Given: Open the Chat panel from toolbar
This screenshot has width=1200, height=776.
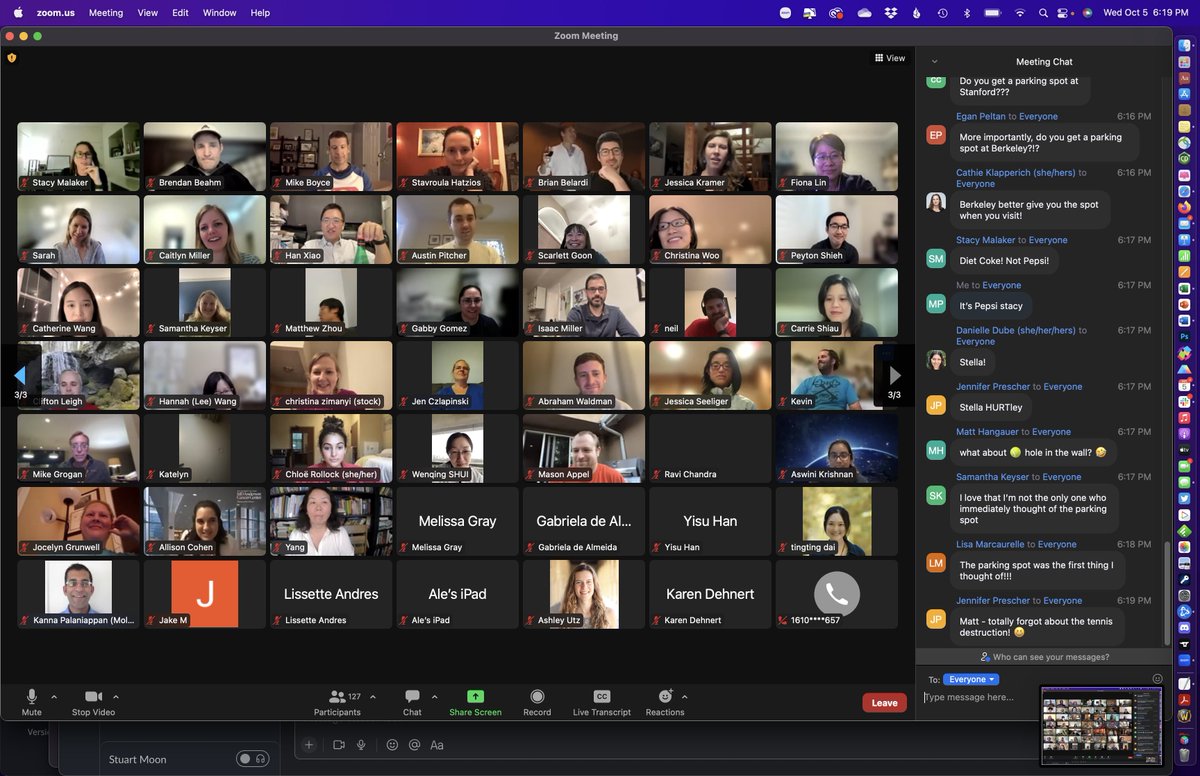Looking at the screenshot, I should coord(412,702).
